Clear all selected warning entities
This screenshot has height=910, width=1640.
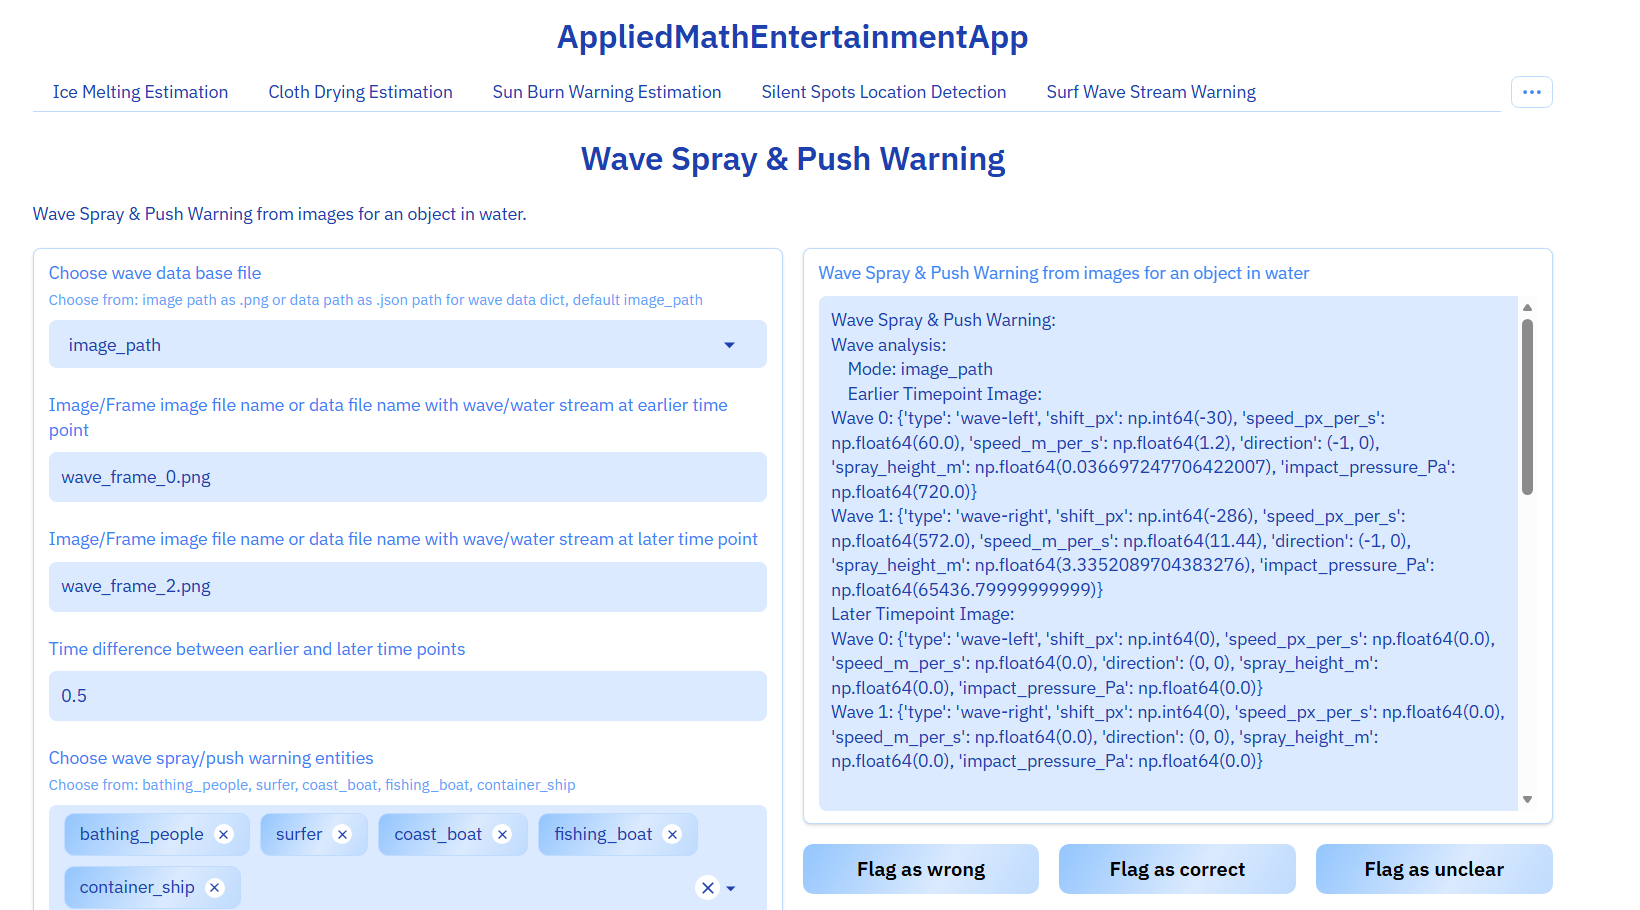point(707,887)
